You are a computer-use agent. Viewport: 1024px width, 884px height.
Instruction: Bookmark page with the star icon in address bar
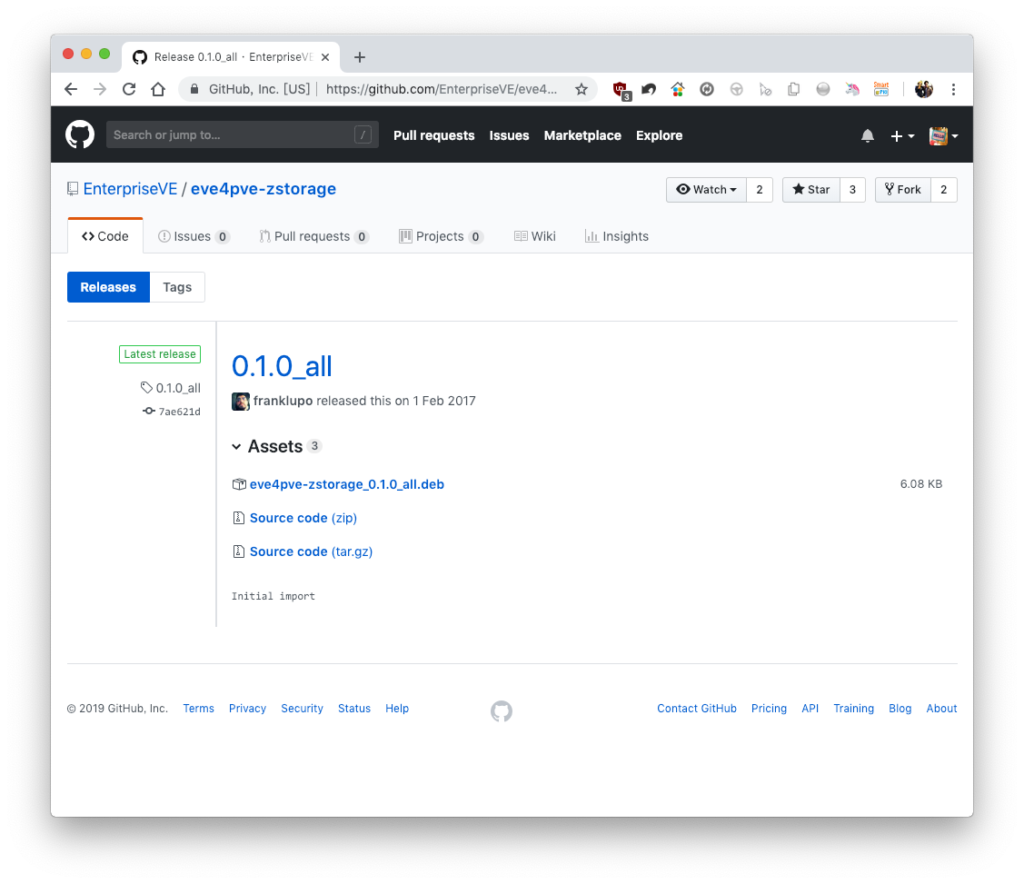pyautogui.click(x=581, y=89)
